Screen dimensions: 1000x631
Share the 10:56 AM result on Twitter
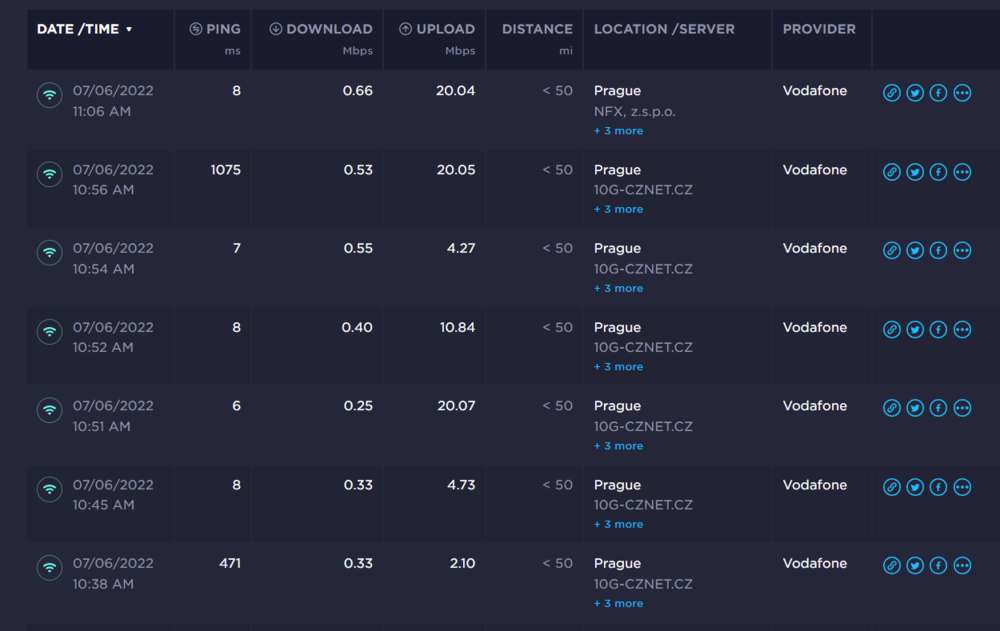point(915,172)
